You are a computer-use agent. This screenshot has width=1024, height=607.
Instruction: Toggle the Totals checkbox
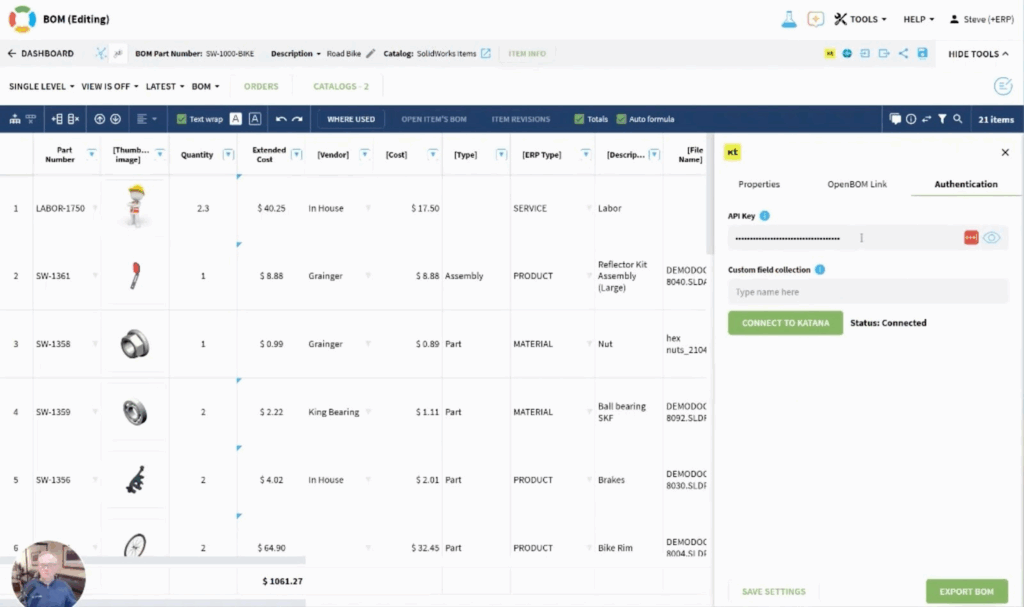(580, 119)
